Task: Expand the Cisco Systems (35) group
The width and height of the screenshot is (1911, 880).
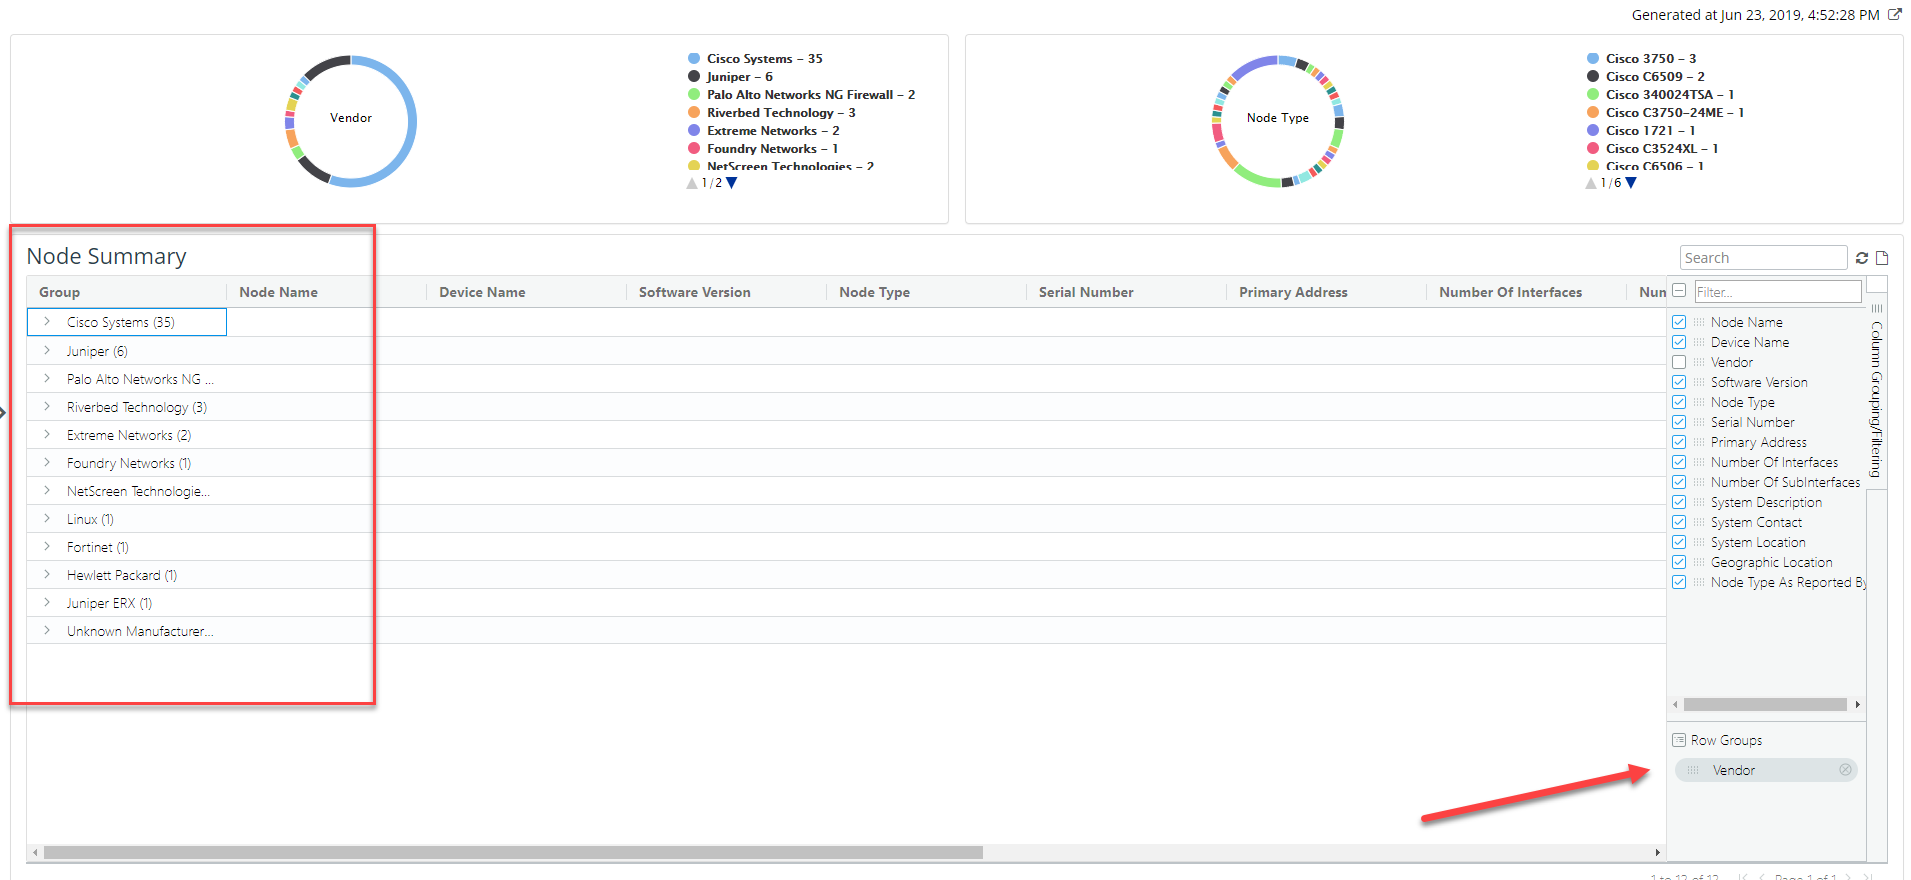Action: click(47, 322)
